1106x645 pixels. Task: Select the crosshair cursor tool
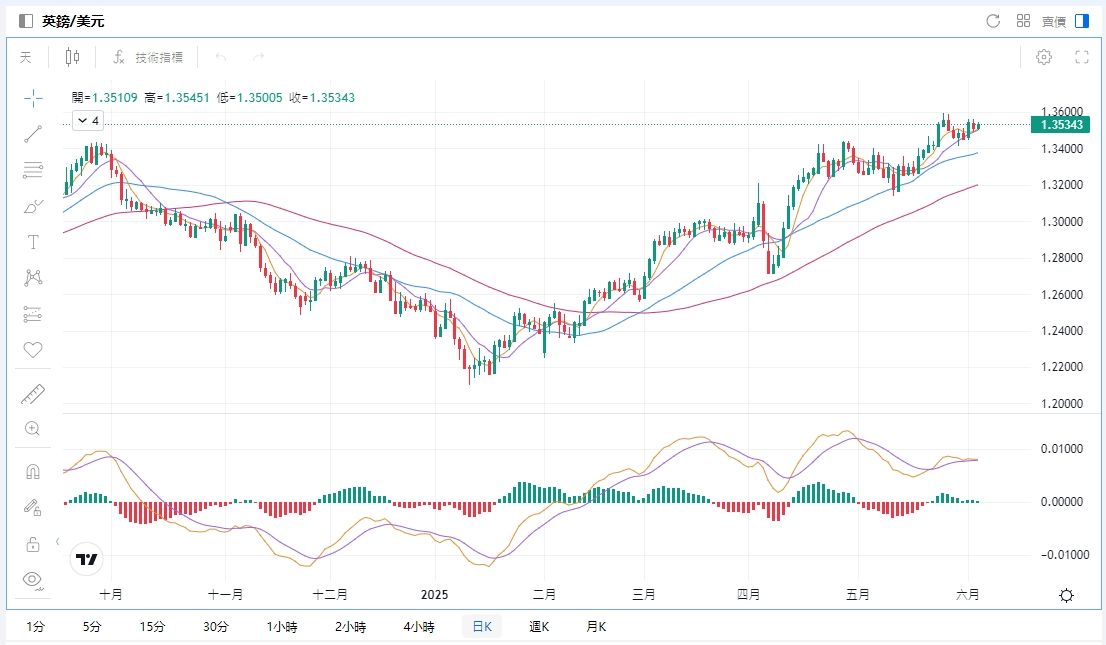point(33,98)
